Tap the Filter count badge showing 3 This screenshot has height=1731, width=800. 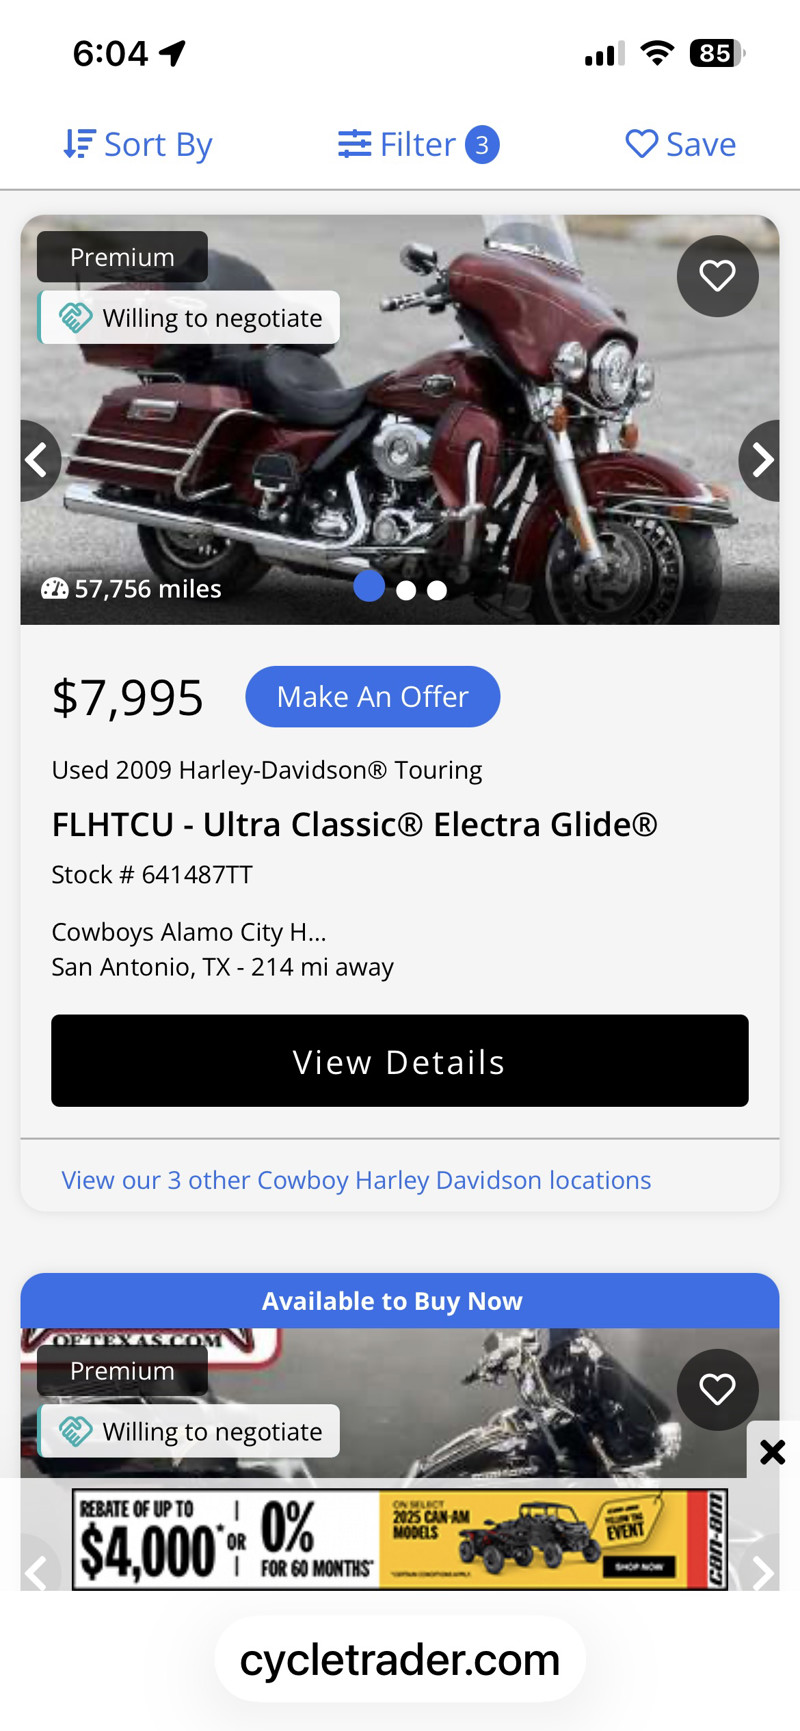[x=482, y=145]
